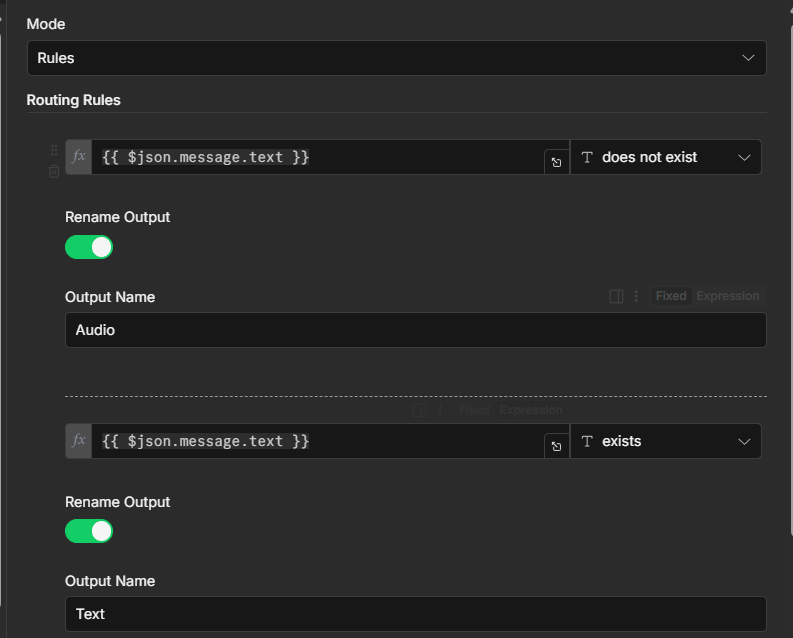Viewport: 793px width, 638px height.
Task: Click the fx icon of the first routing rule
Action: click(79, 157)
